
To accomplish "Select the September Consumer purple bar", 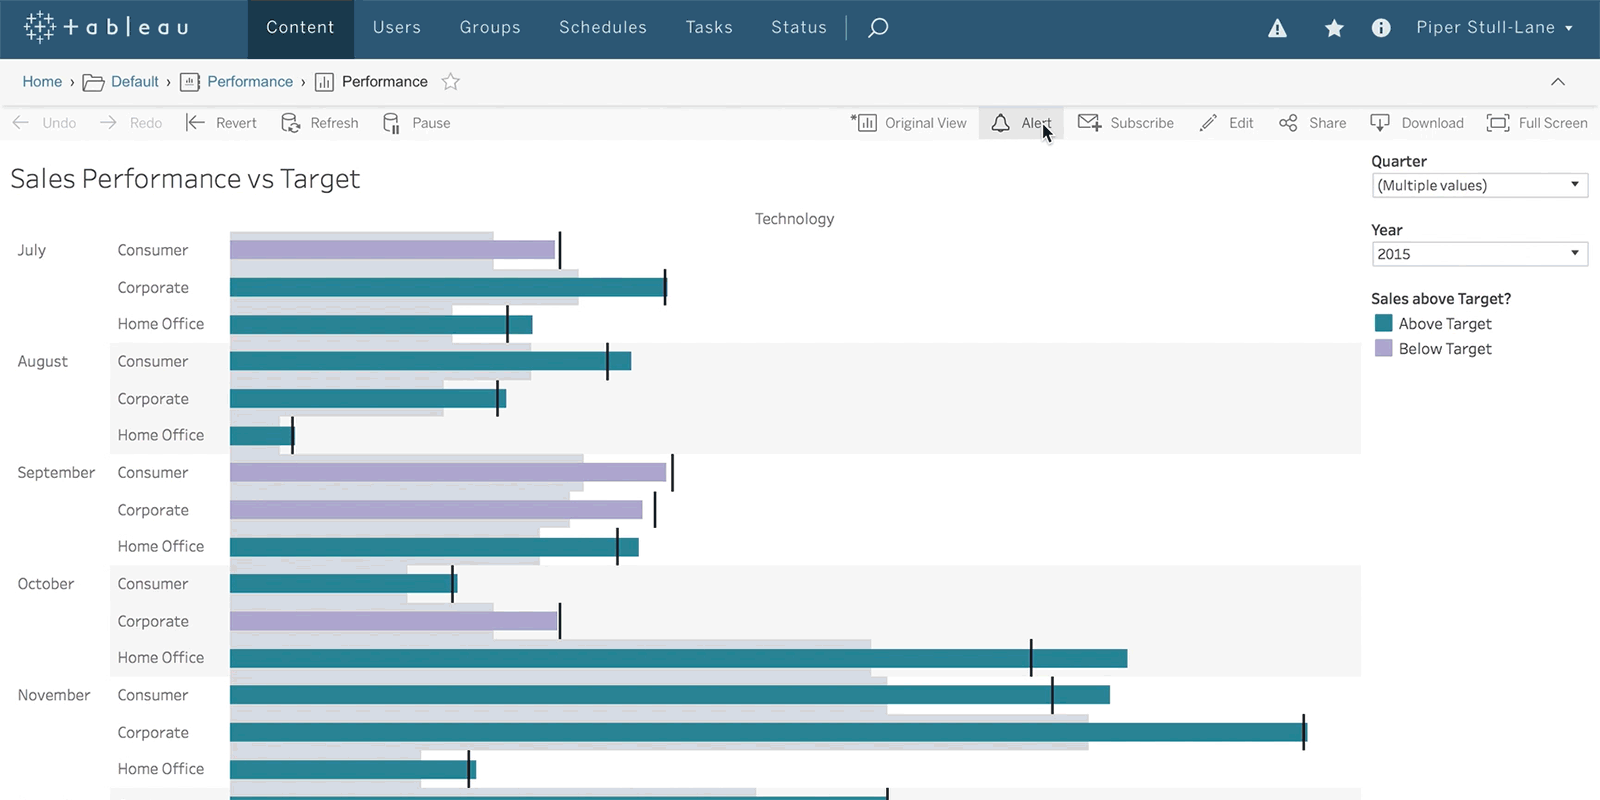I will click(x=448, y=472).
